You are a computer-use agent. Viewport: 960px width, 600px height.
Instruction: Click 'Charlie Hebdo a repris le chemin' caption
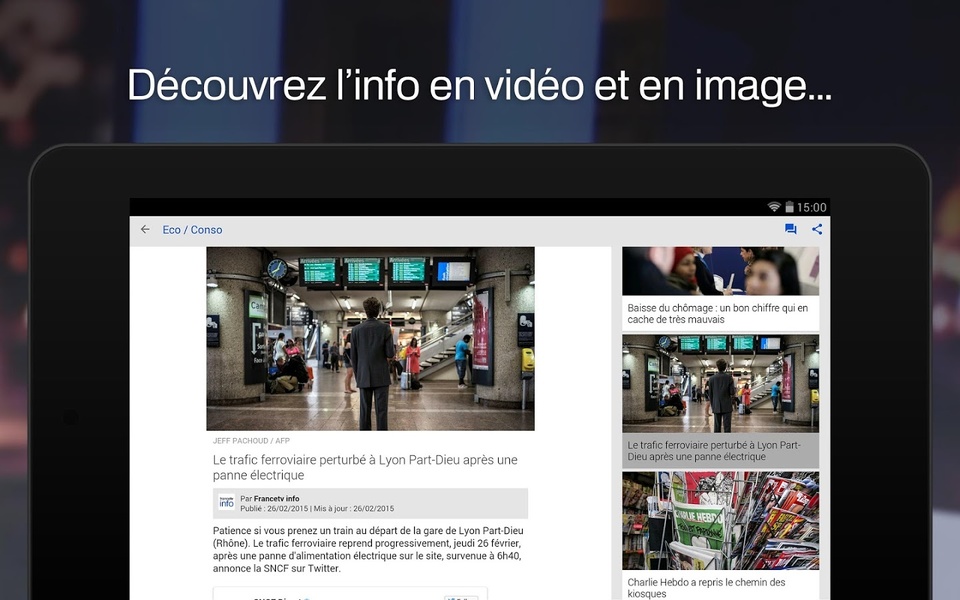pos(706,588)
